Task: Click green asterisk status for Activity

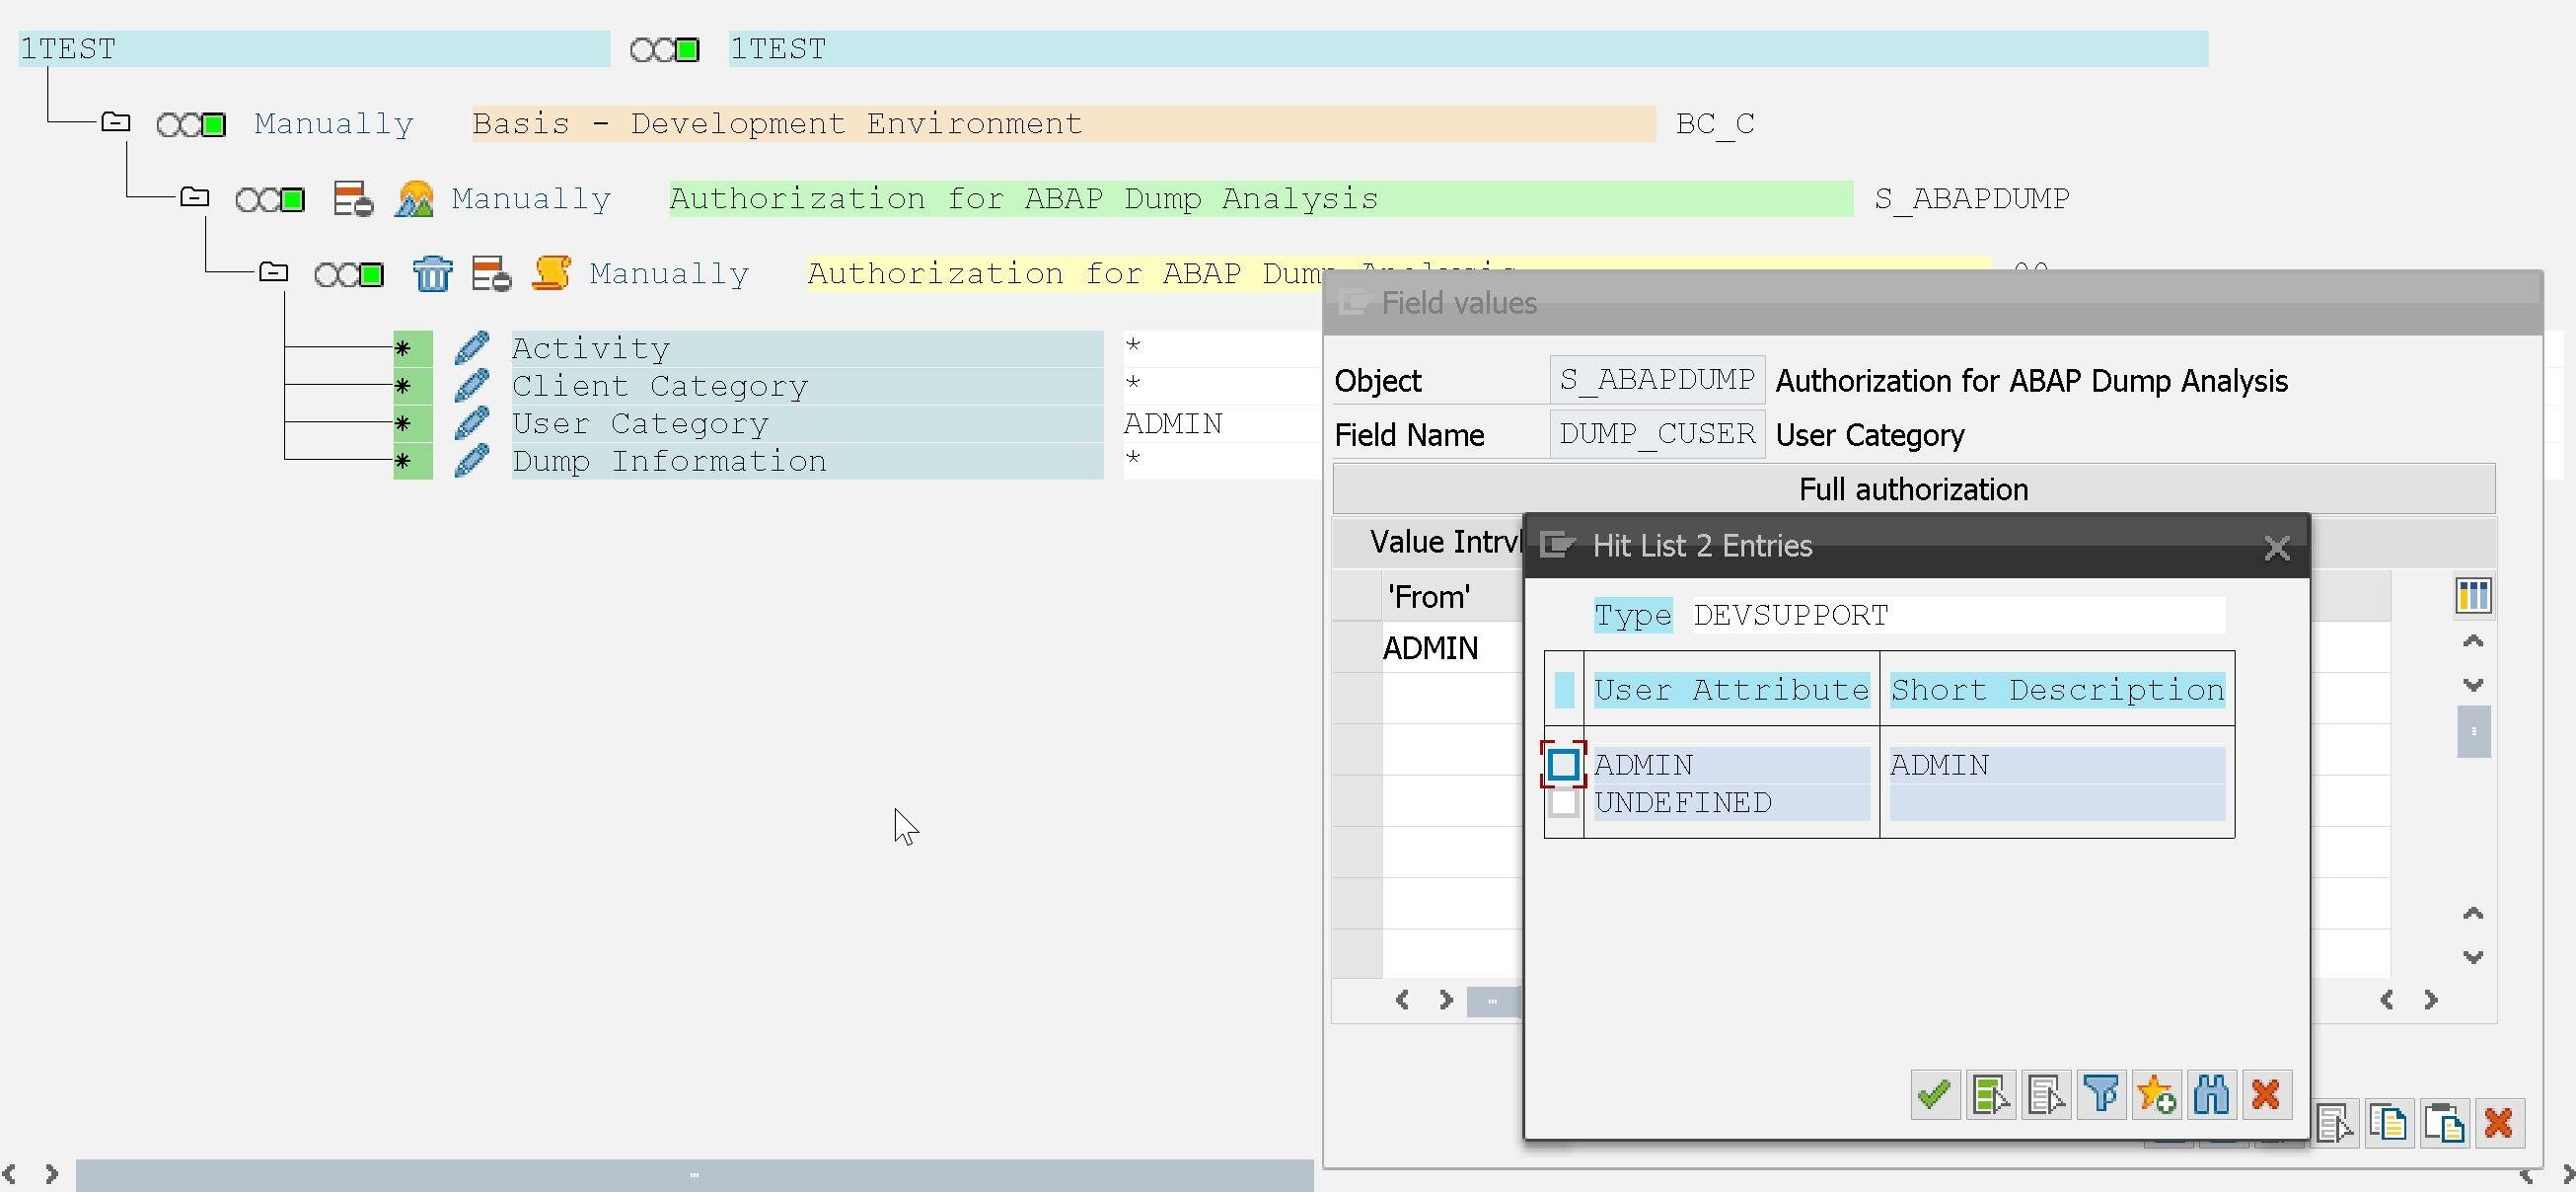Action: click(412, 348)
